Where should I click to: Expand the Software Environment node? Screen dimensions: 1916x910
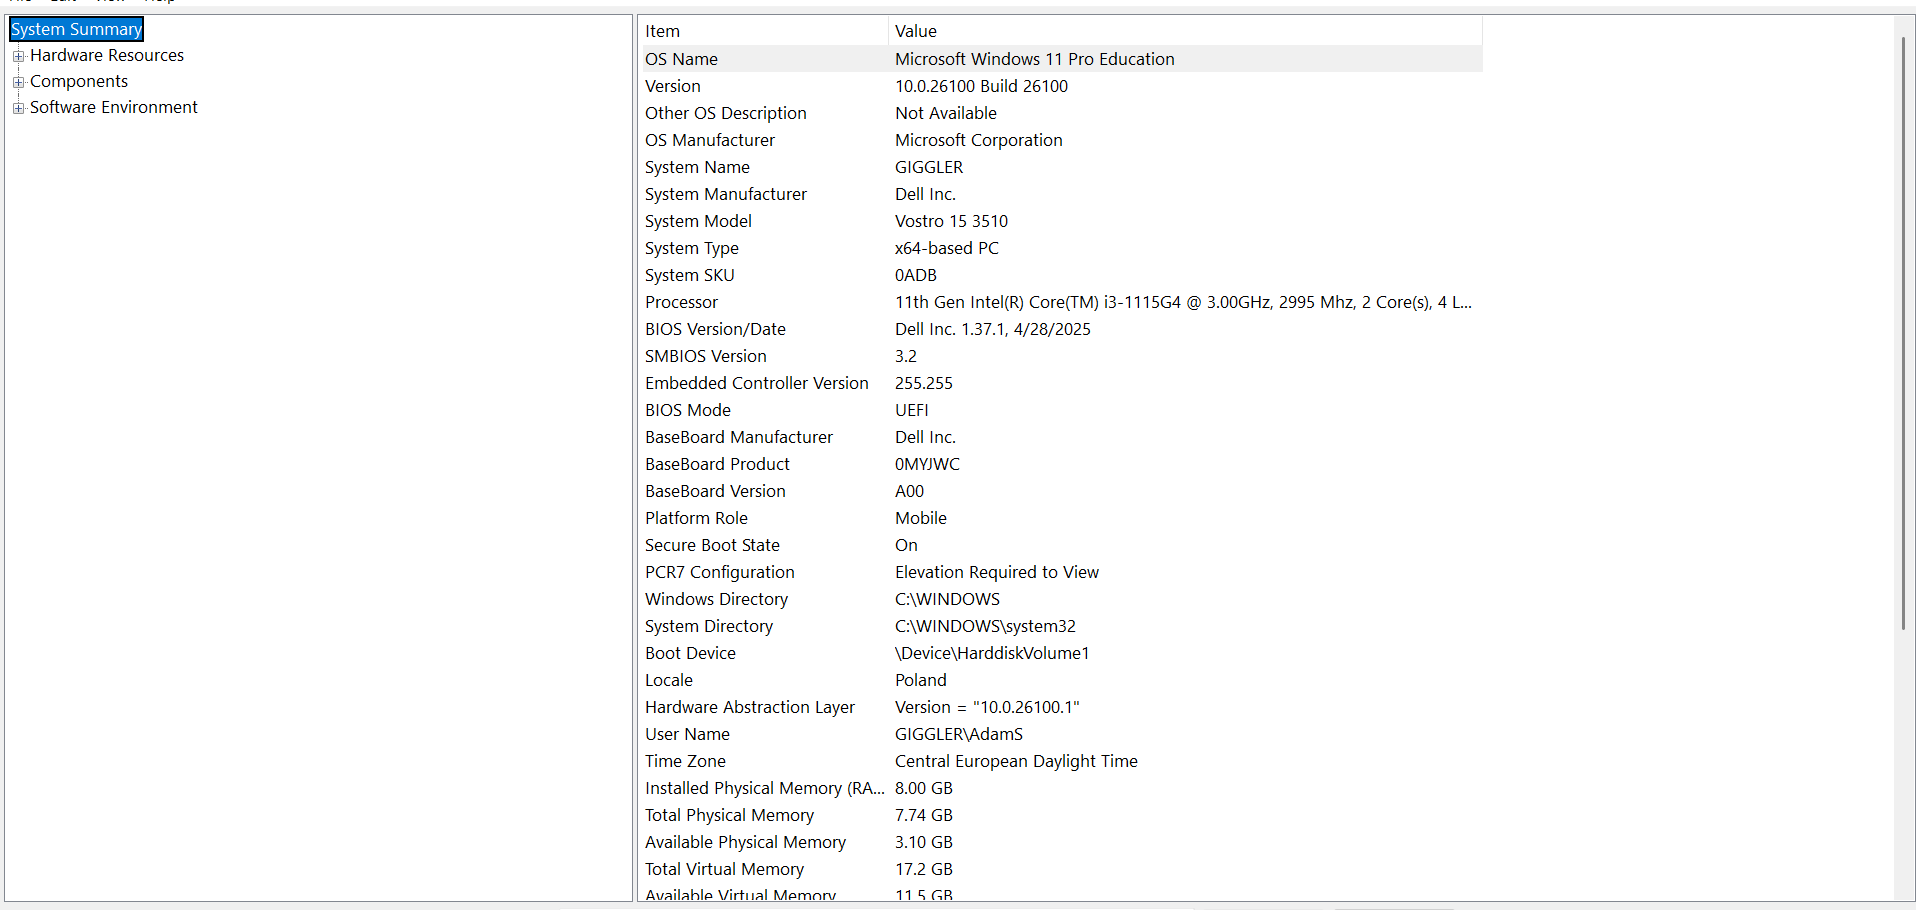click(x=18, y=108)
